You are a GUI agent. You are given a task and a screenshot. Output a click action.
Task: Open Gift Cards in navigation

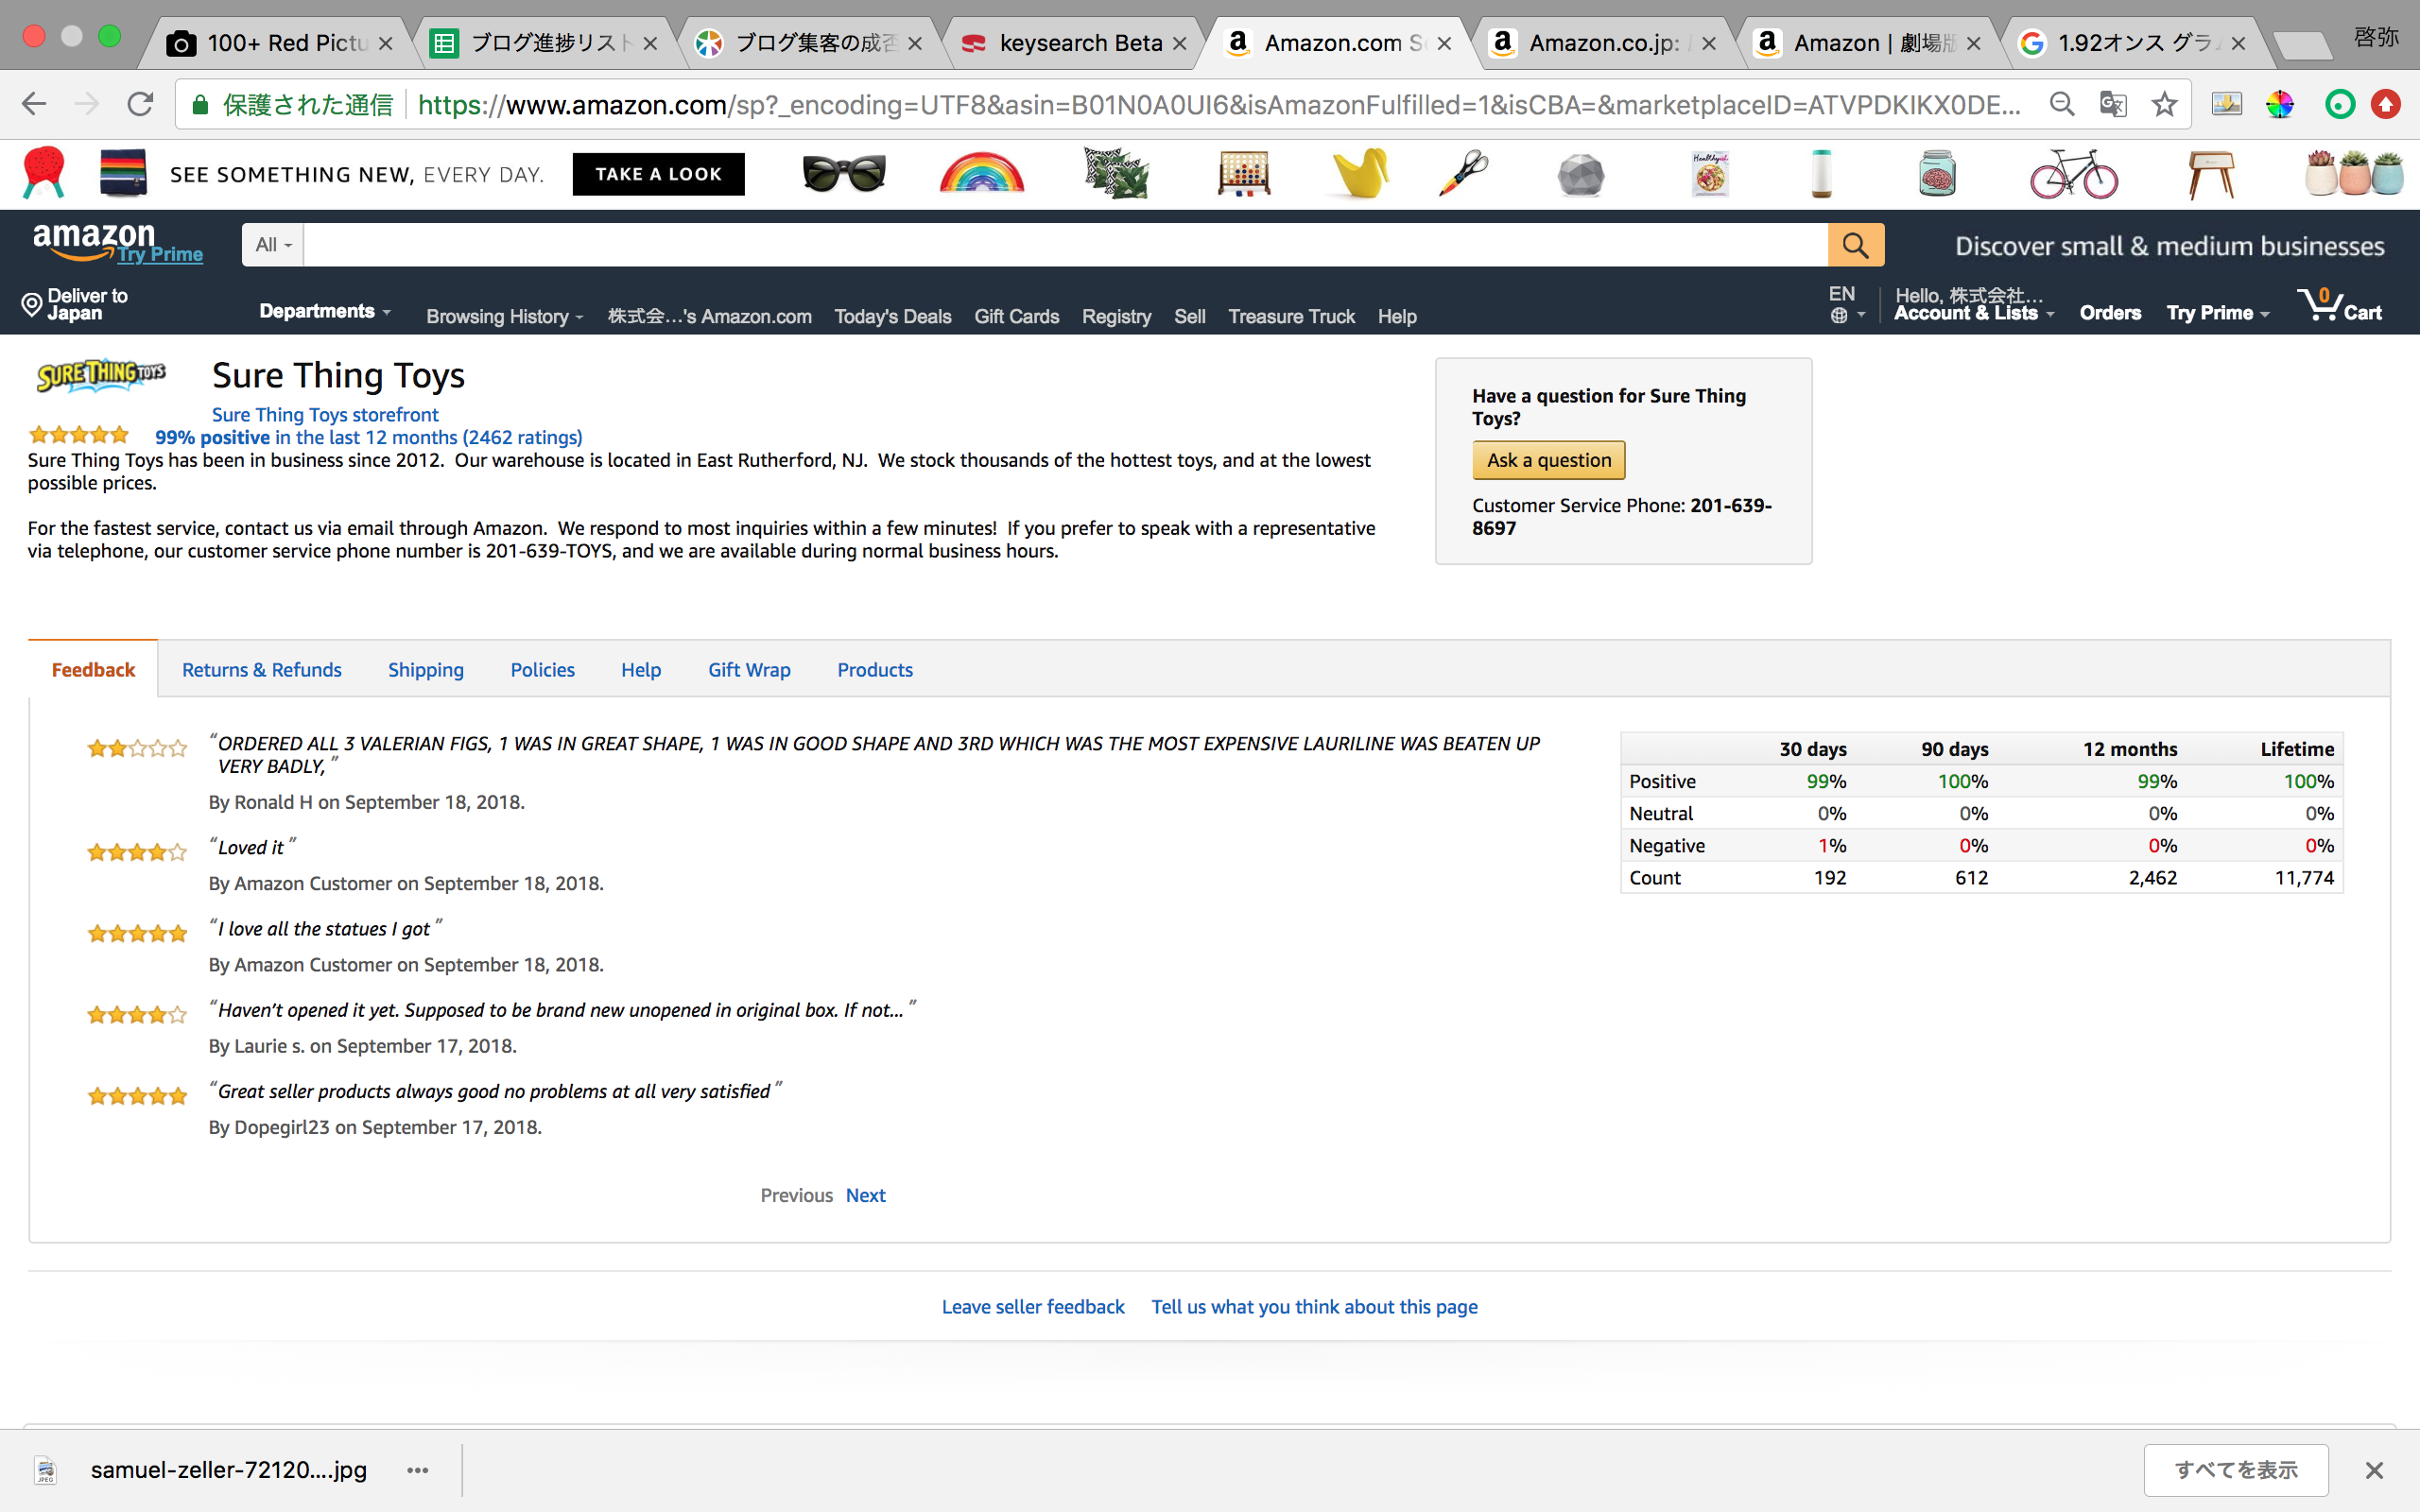click(x=1016, y=316)
